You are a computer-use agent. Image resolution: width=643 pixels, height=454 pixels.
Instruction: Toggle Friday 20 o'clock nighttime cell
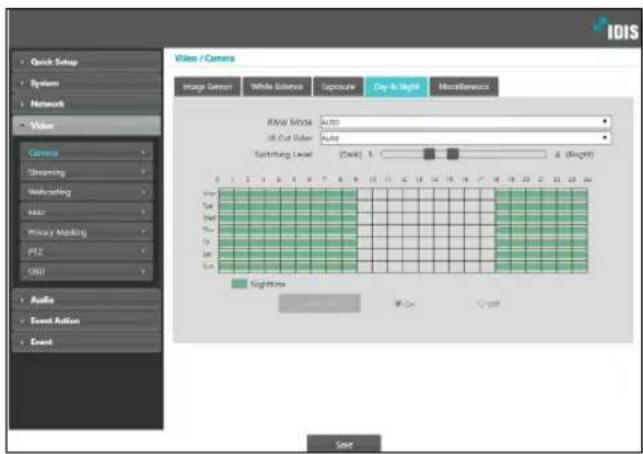click(x=534, y=242)
